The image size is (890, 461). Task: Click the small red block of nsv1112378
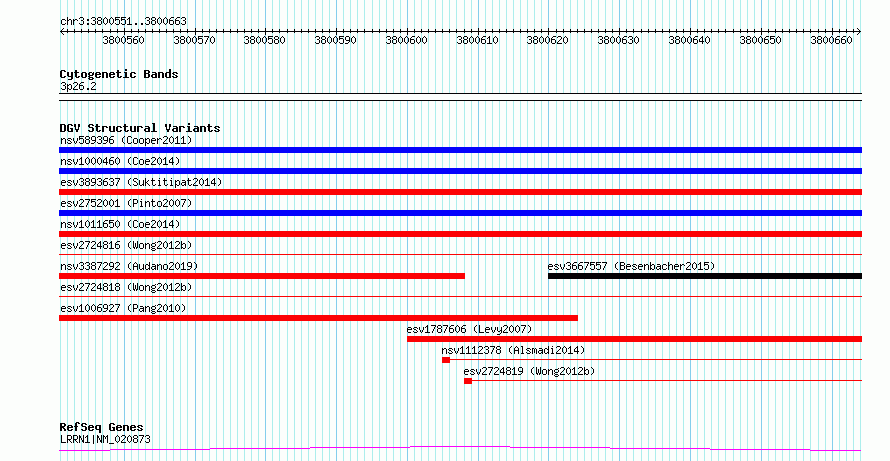[x=446, y=360]
